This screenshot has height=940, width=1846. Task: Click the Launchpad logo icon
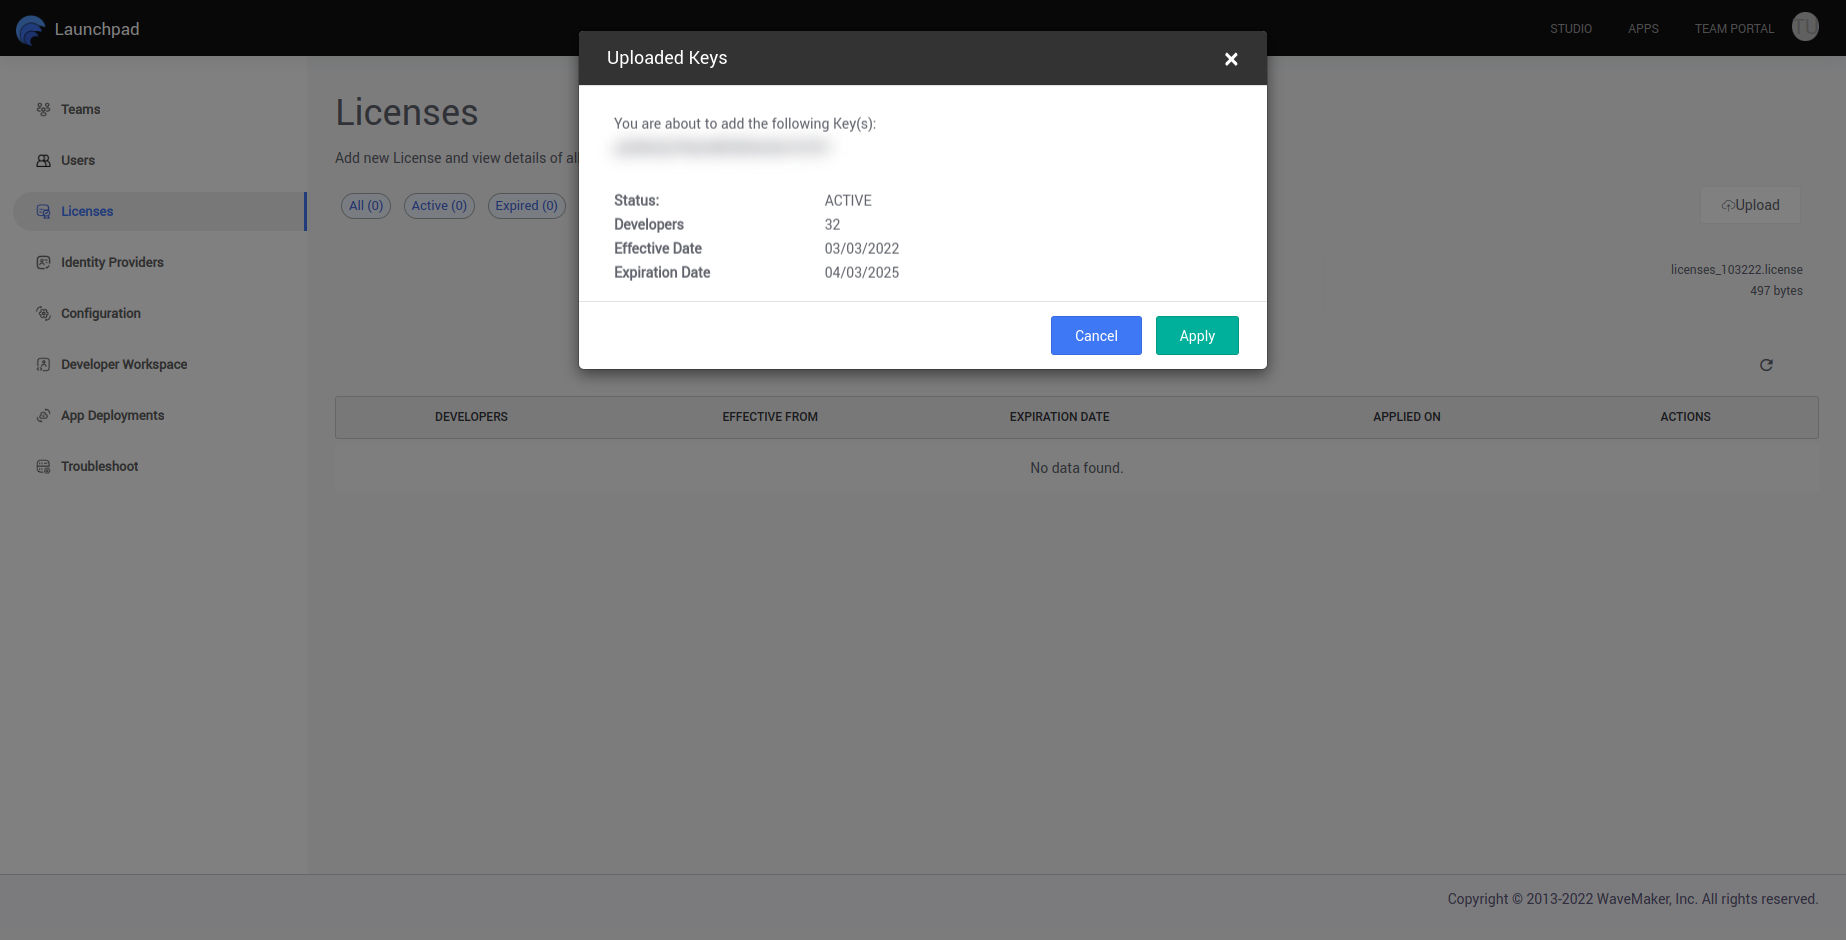click(30, 29)
